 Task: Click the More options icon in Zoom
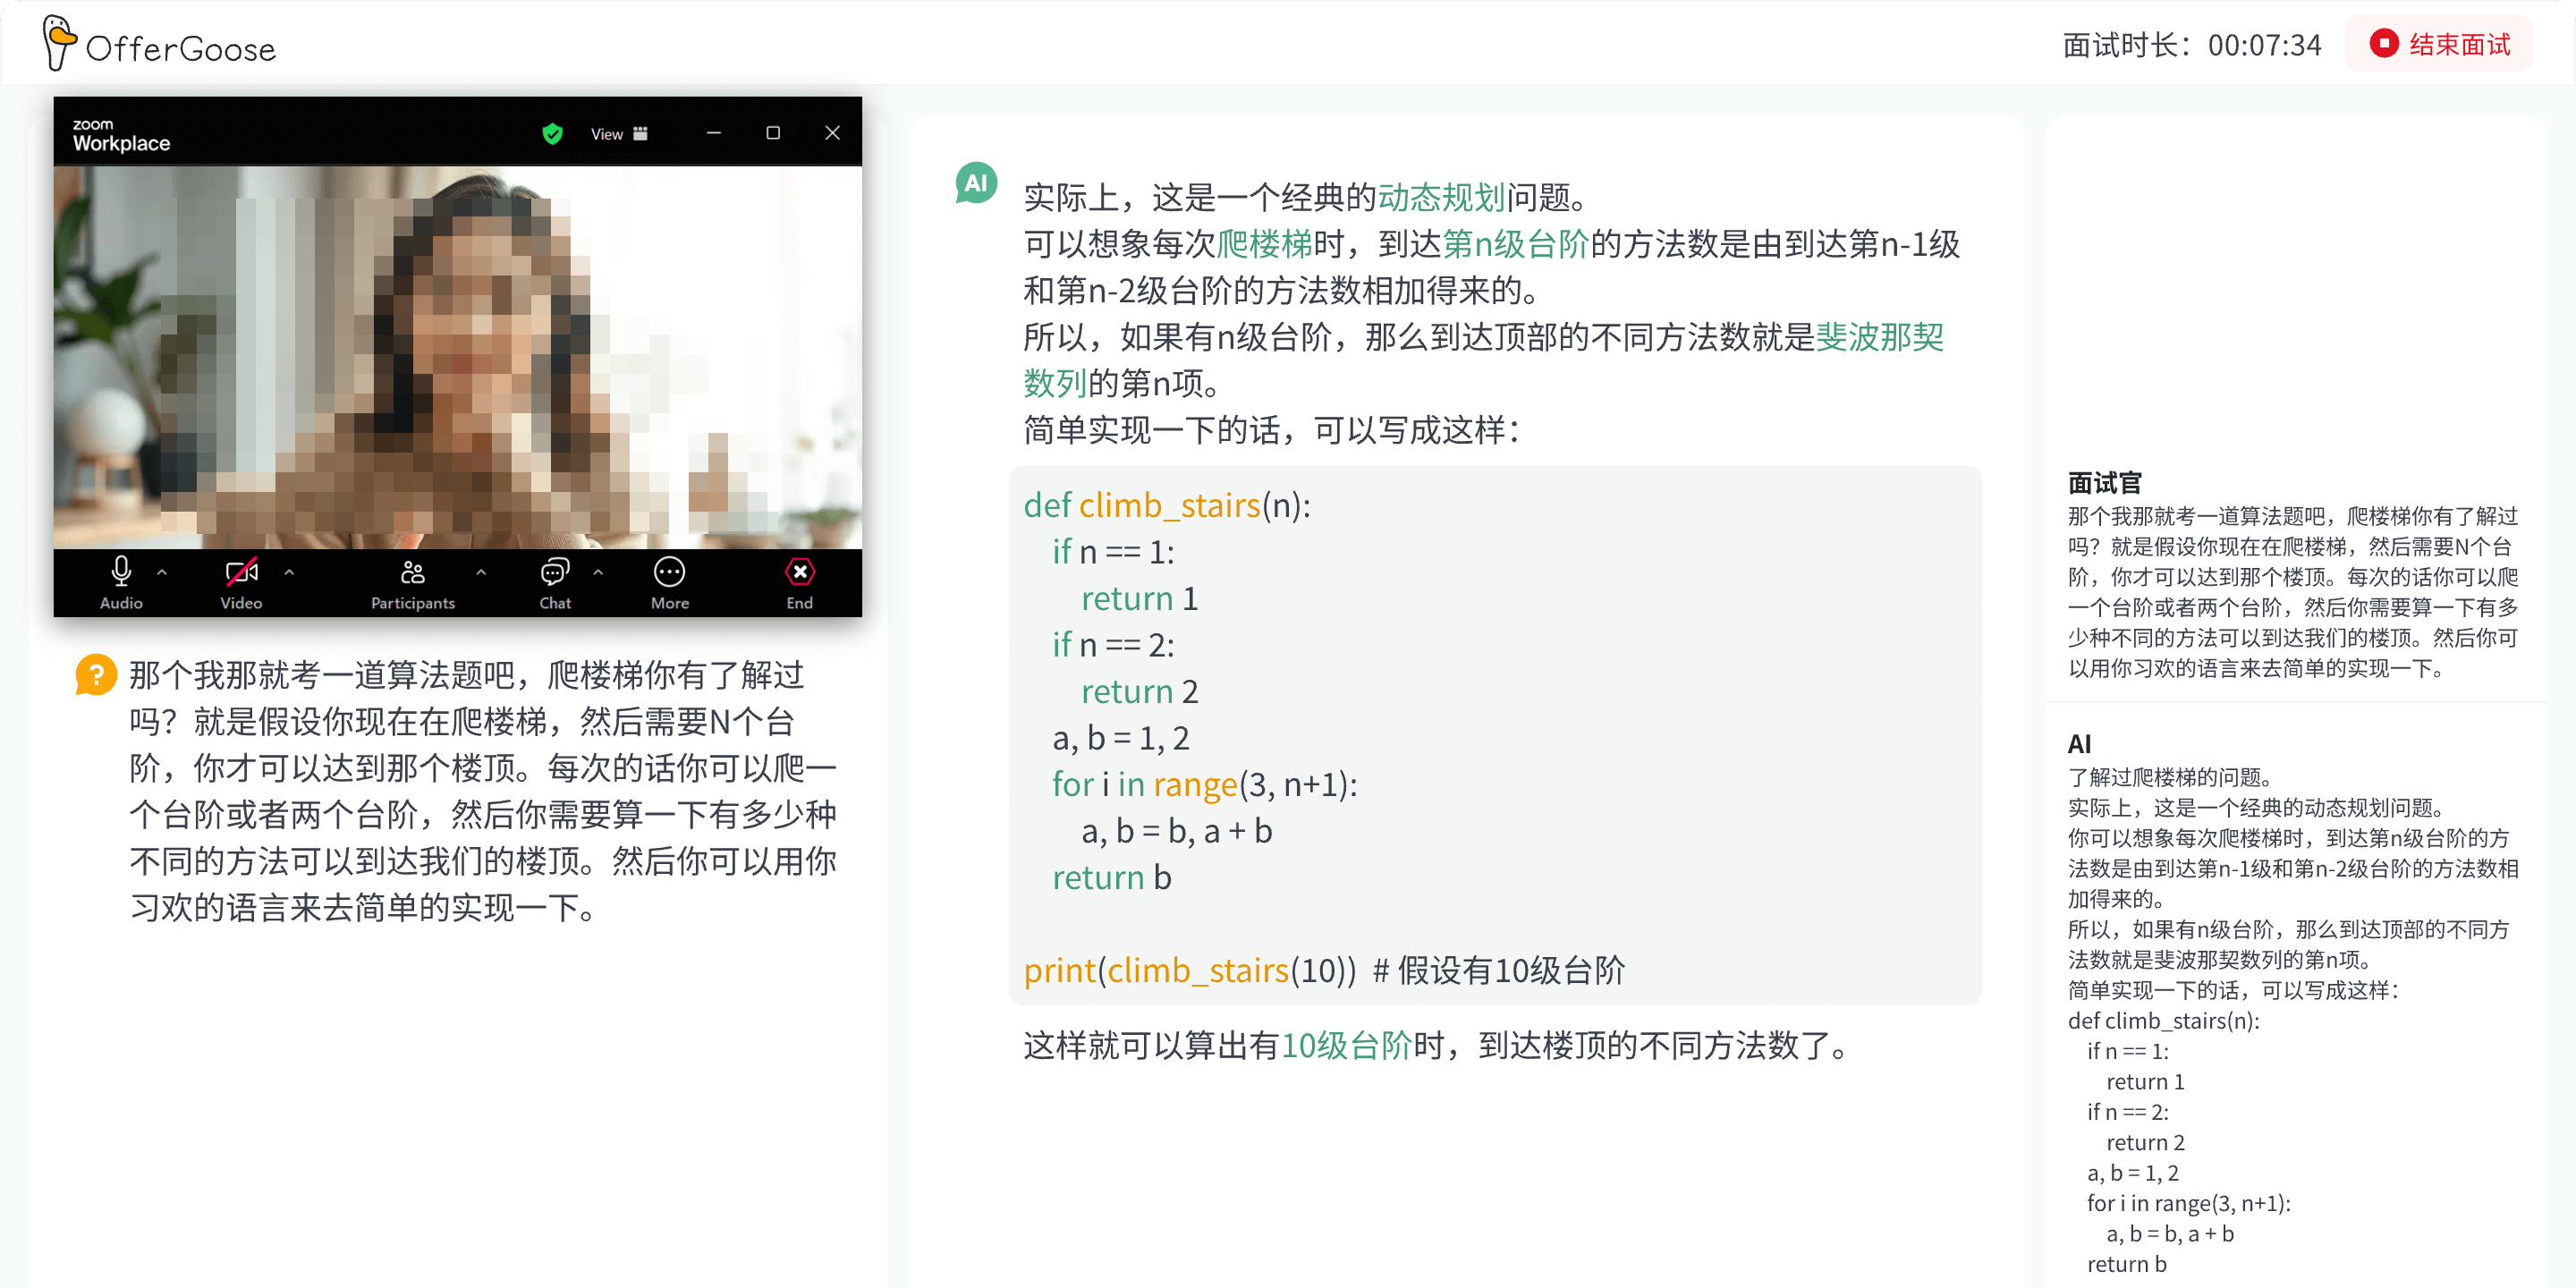tap(669, 571)
